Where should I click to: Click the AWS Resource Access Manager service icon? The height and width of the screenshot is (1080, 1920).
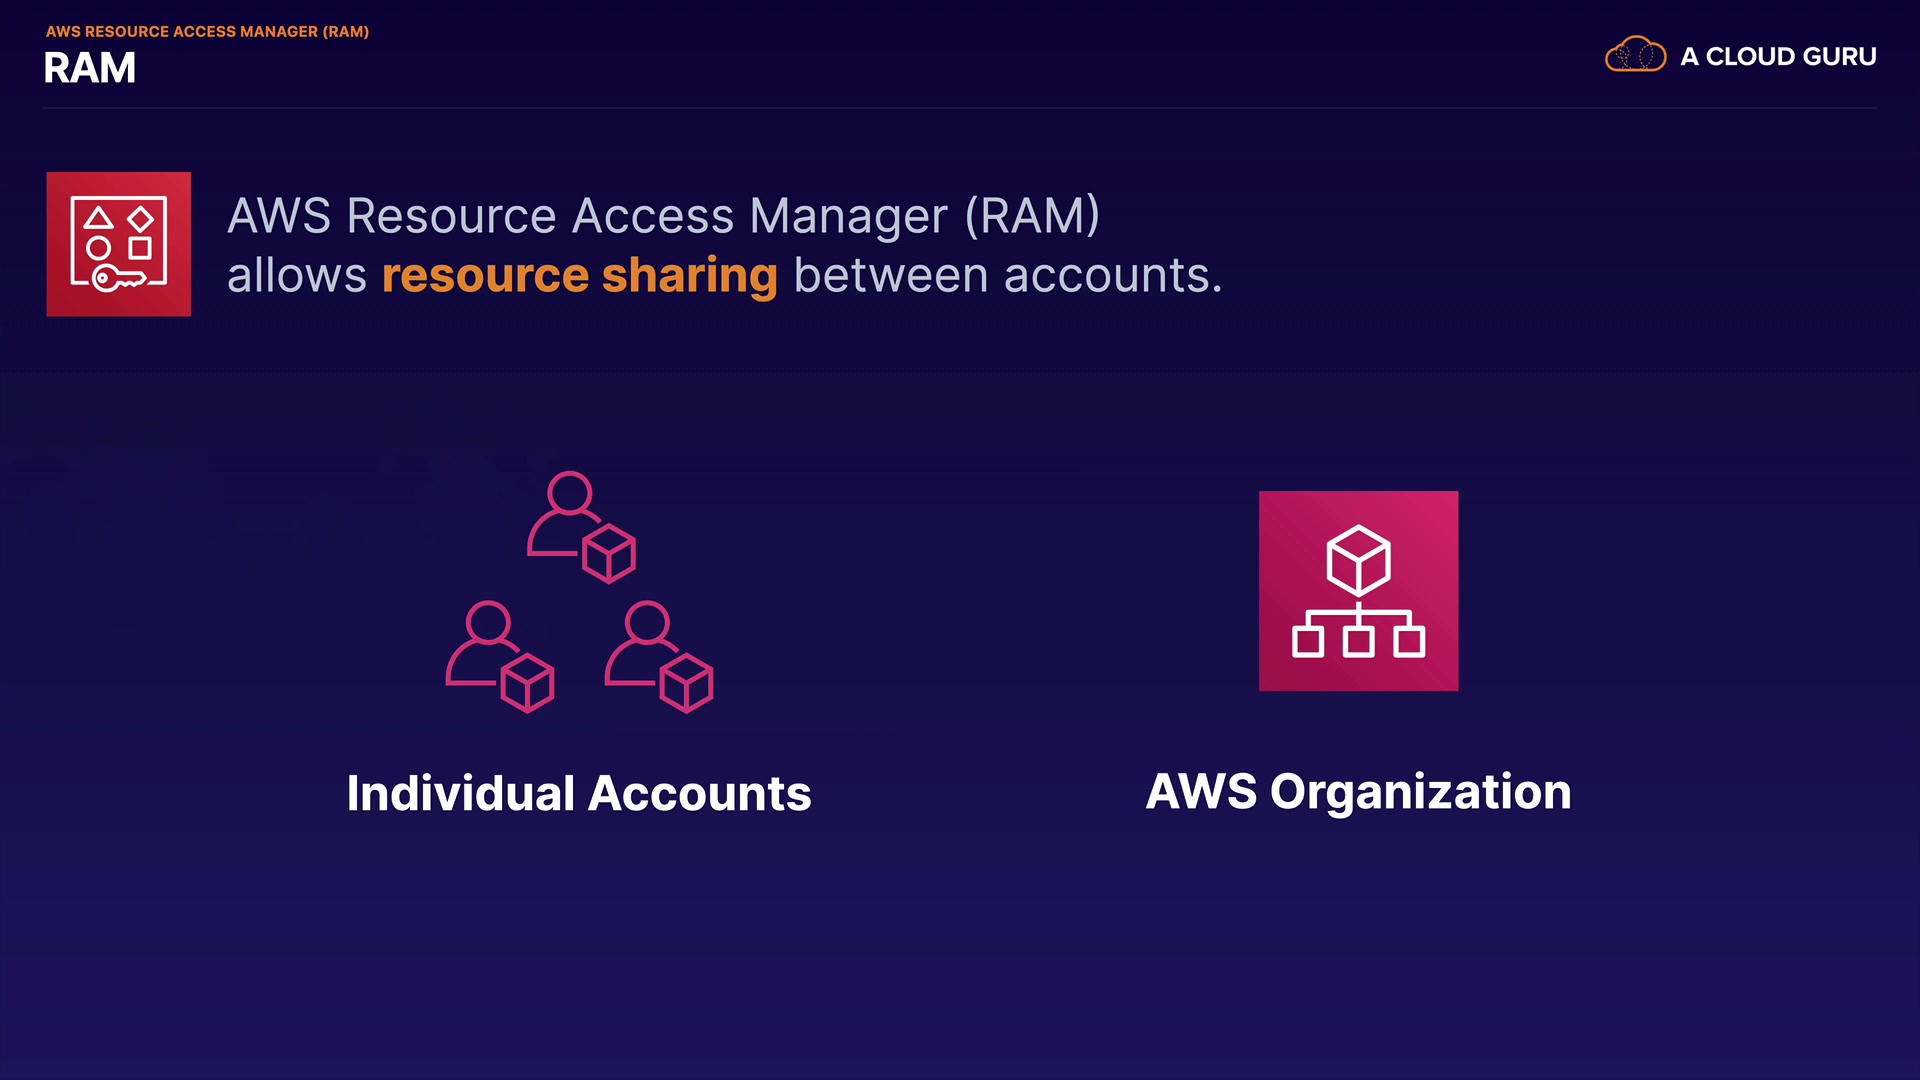118,244
